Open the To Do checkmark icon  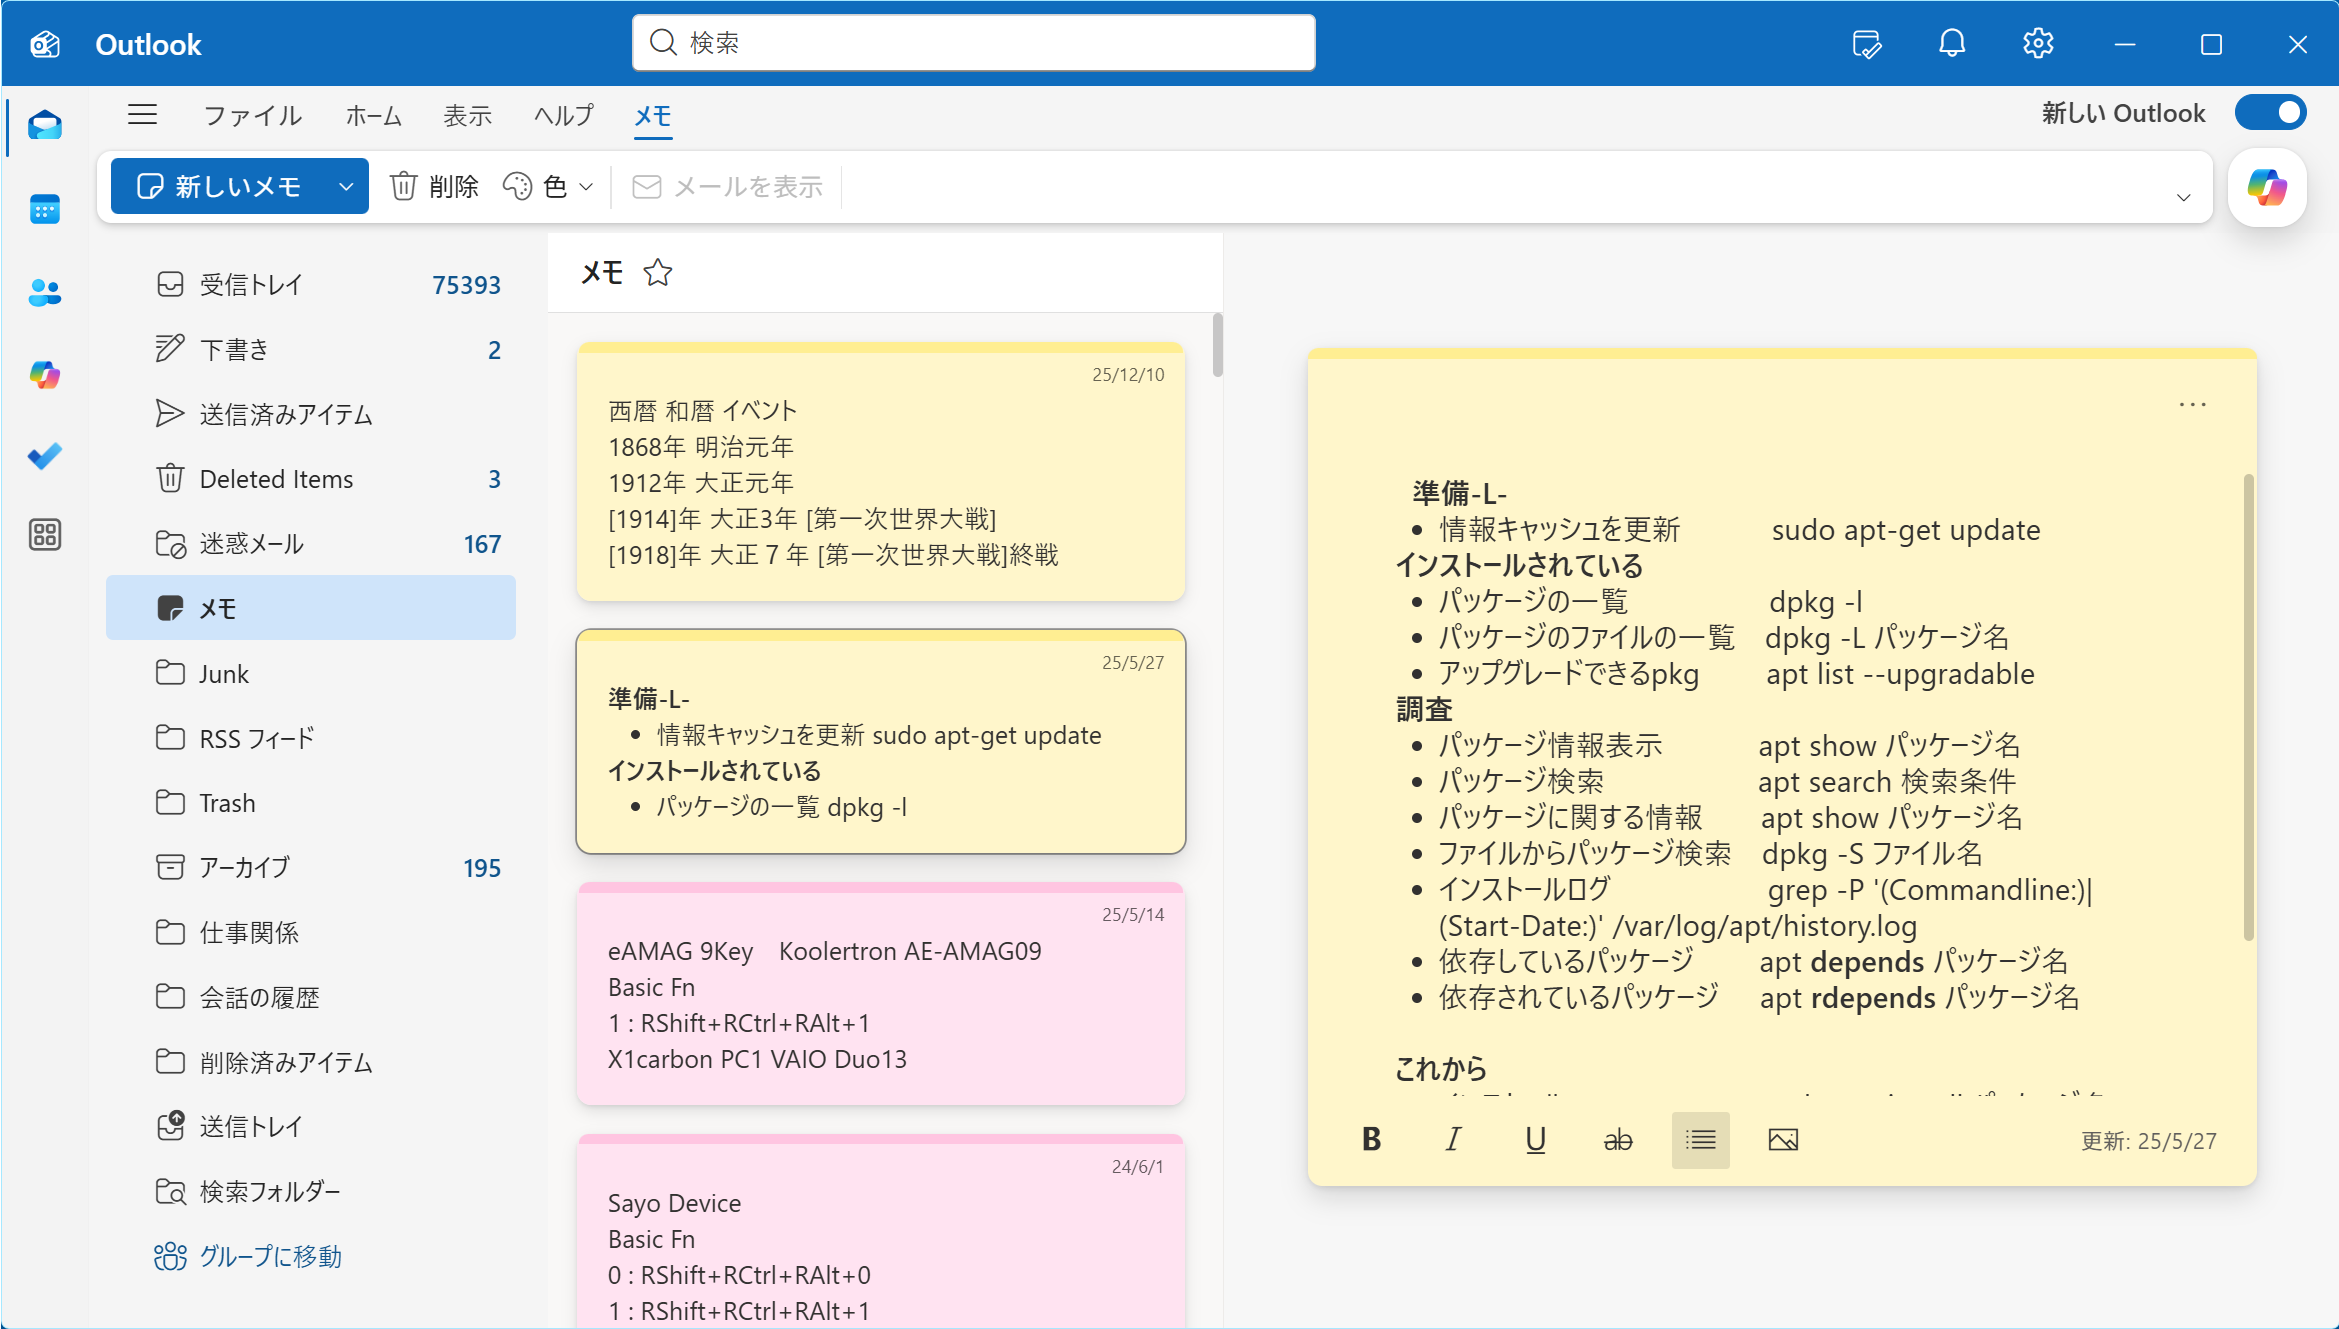click(45, 456)
